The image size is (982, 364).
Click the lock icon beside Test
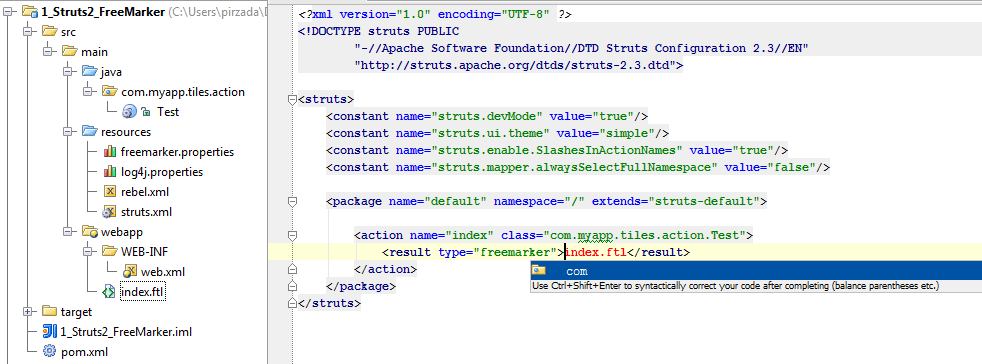tap(147, 112)
